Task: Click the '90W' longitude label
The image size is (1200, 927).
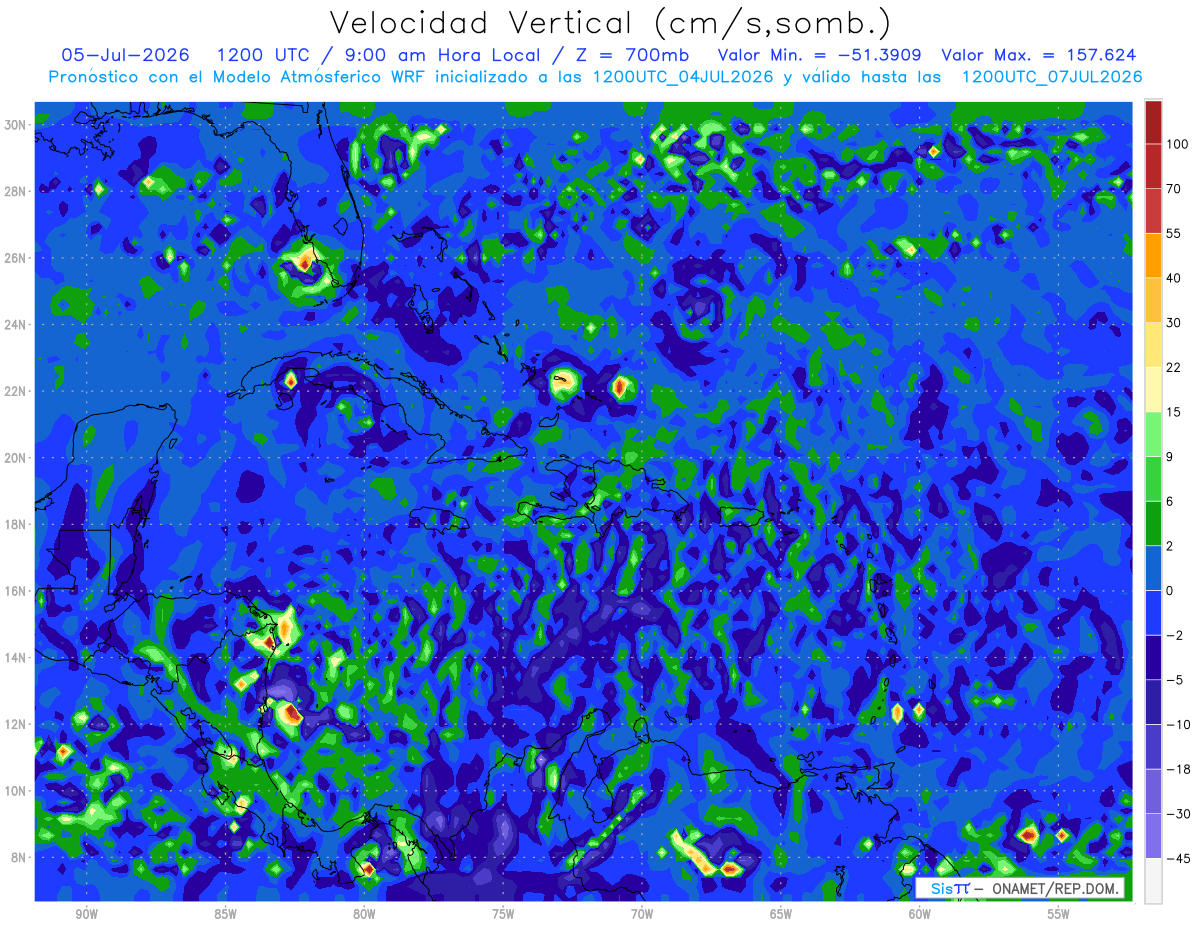Action: click(x=87, y=913)
